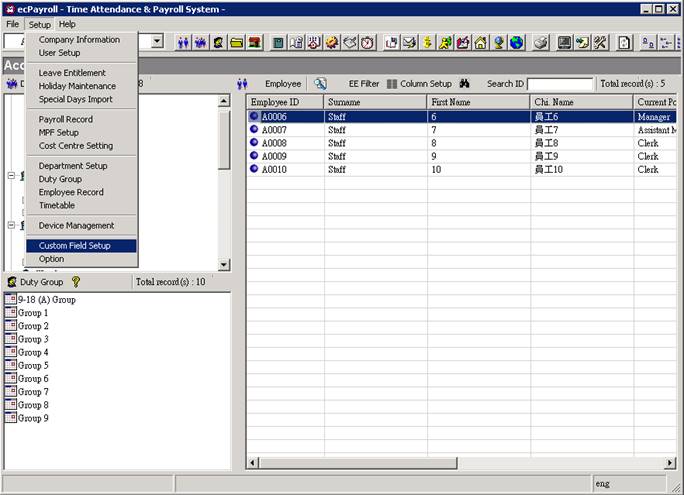Select the Payroll Record menu entry
Viewport: 684px width, 495px height.
[x=81, y=119]
